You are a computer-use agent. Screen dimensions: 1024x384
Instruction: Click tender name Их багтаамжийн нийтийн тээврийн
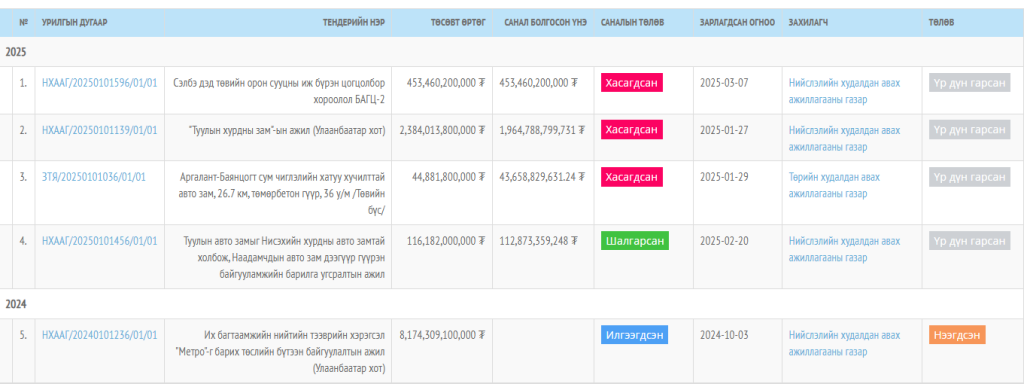281,351
